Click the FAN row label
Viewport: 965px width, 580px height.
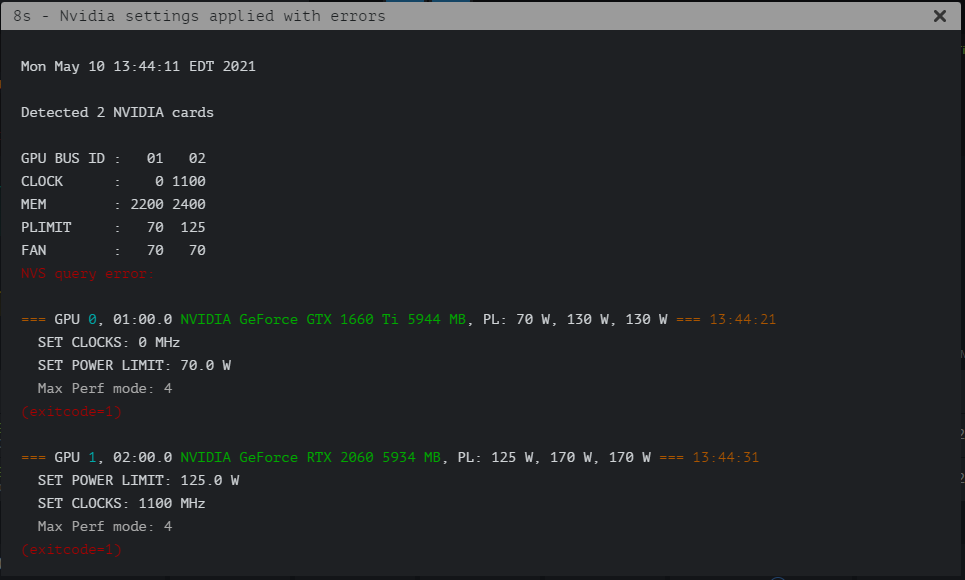click(33, 251)
